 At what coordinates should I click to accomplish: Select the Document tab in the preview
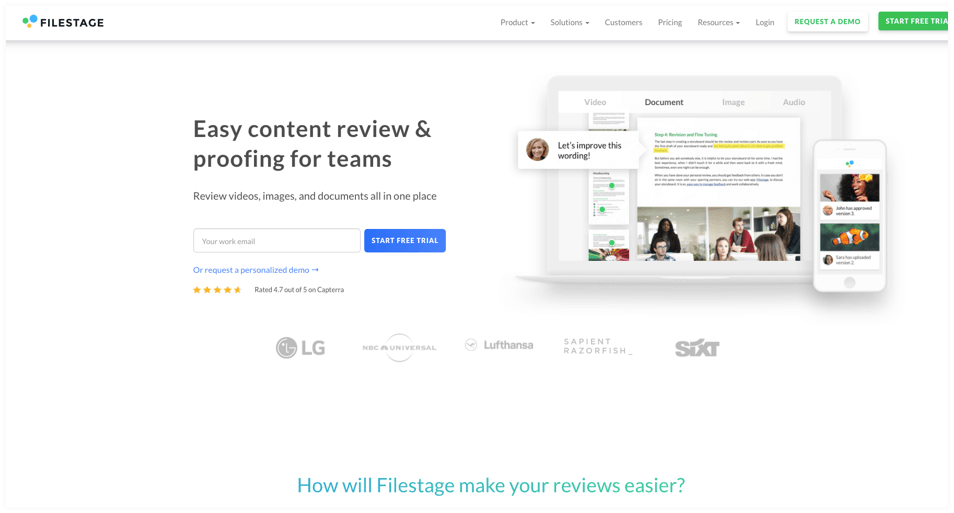click(x=664, y=102)
